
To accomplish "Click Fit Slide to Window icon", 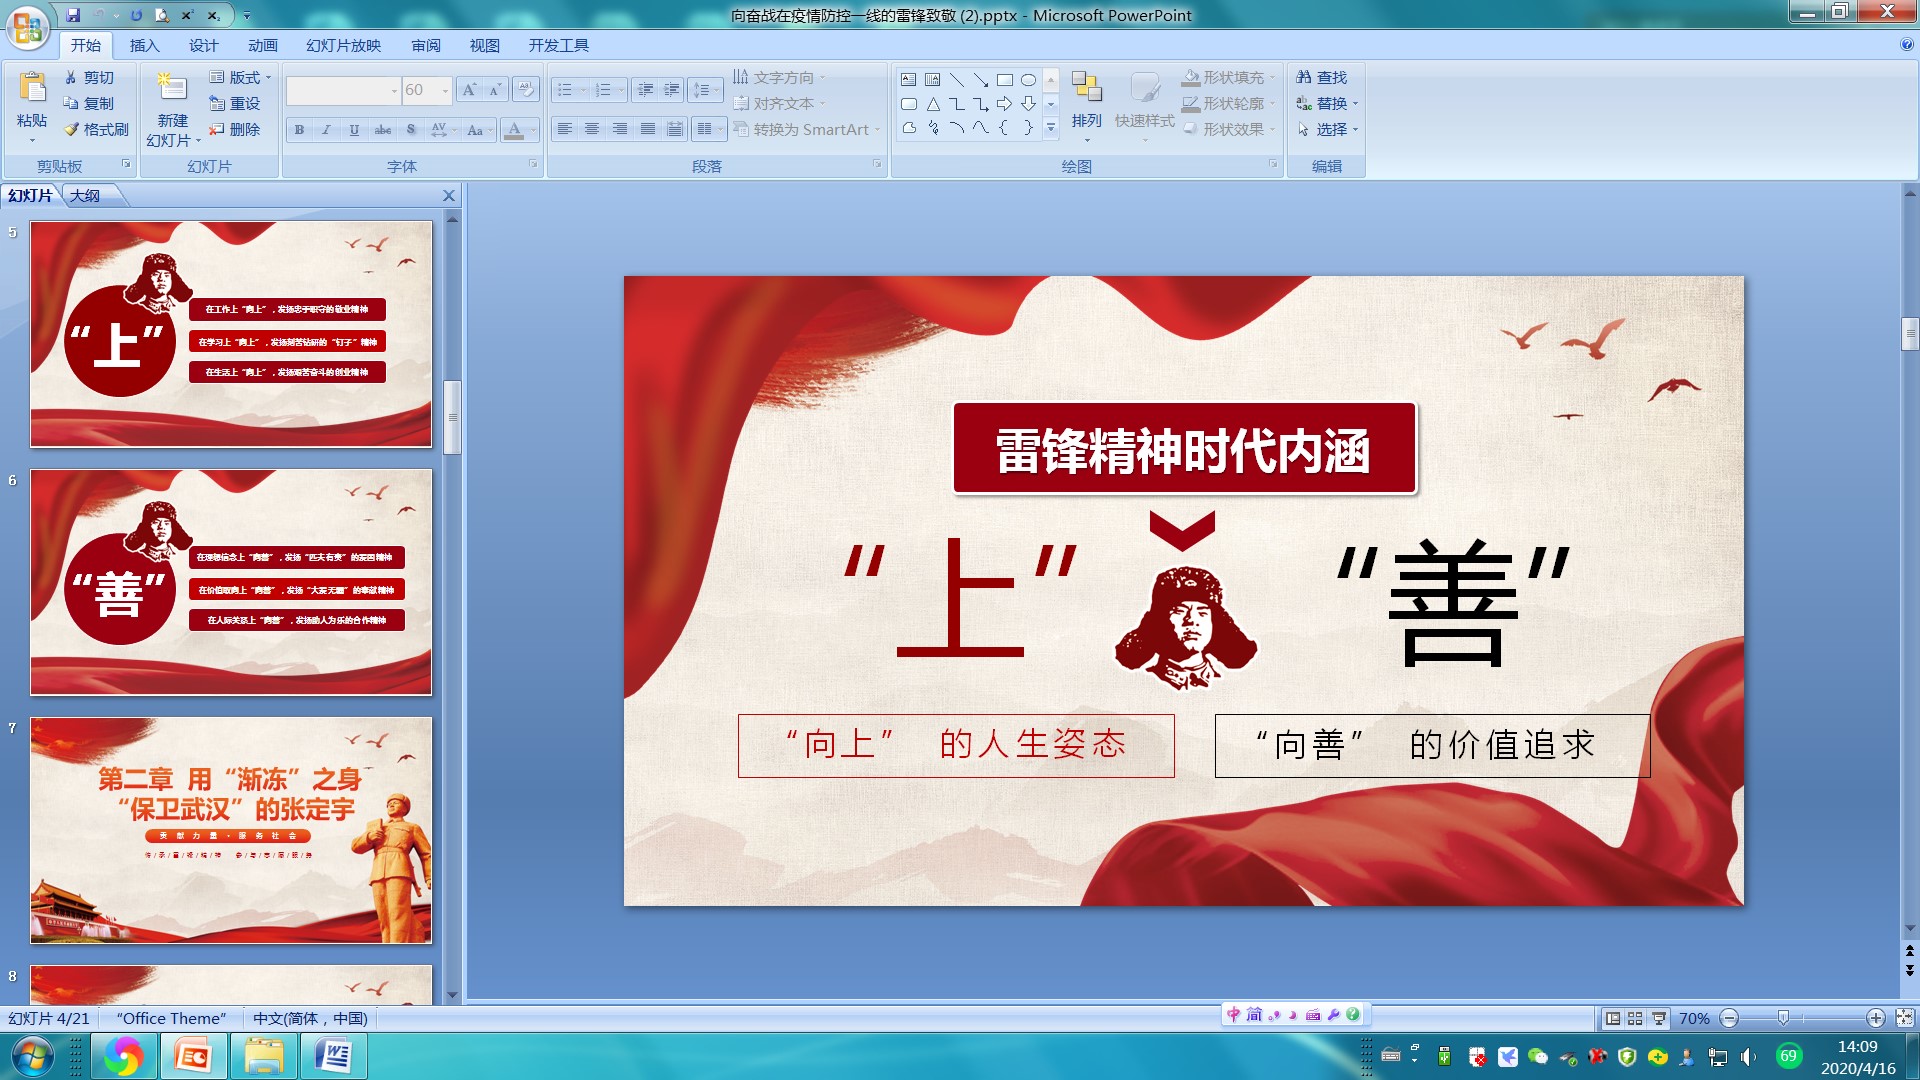I will [x=1905, y=1018].
